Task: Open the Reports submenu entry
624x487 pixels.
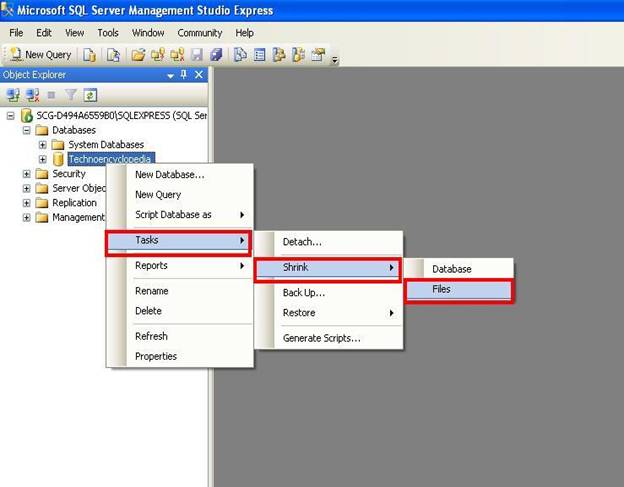Action: [x=180, y=265]
